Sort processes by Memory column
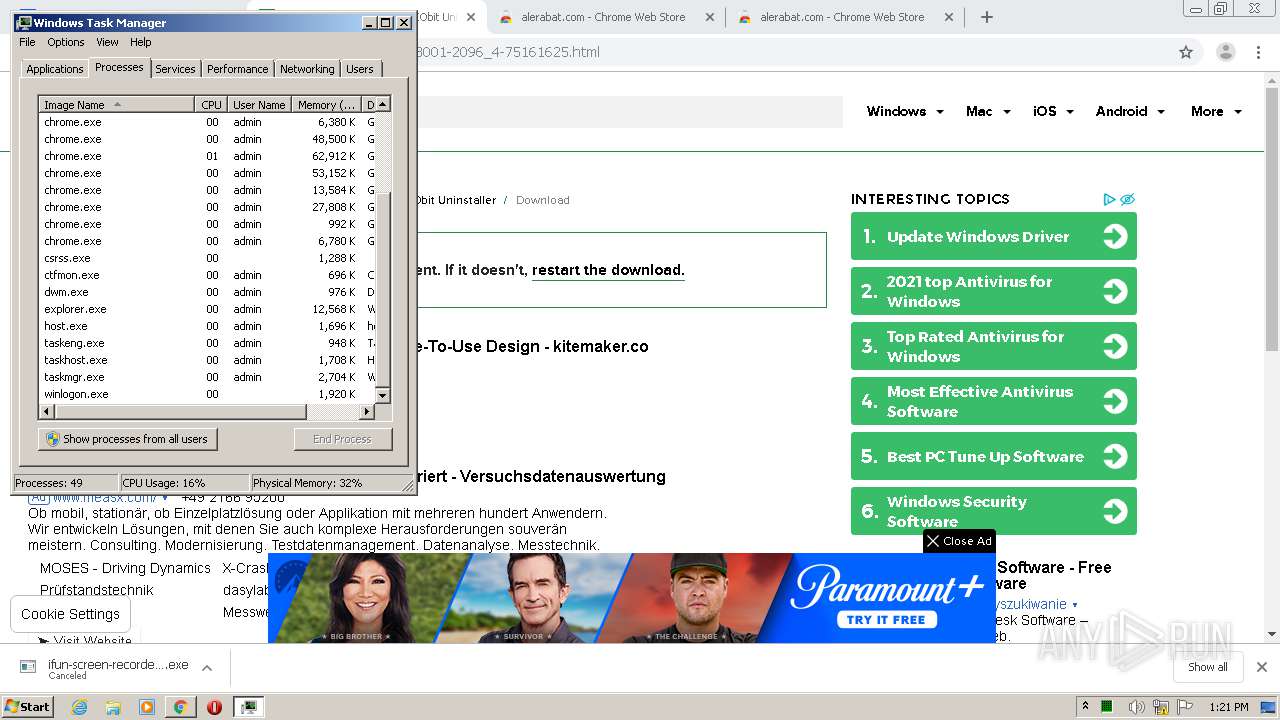The height and width of the screenshot is (720, 1280). [326, 105]
